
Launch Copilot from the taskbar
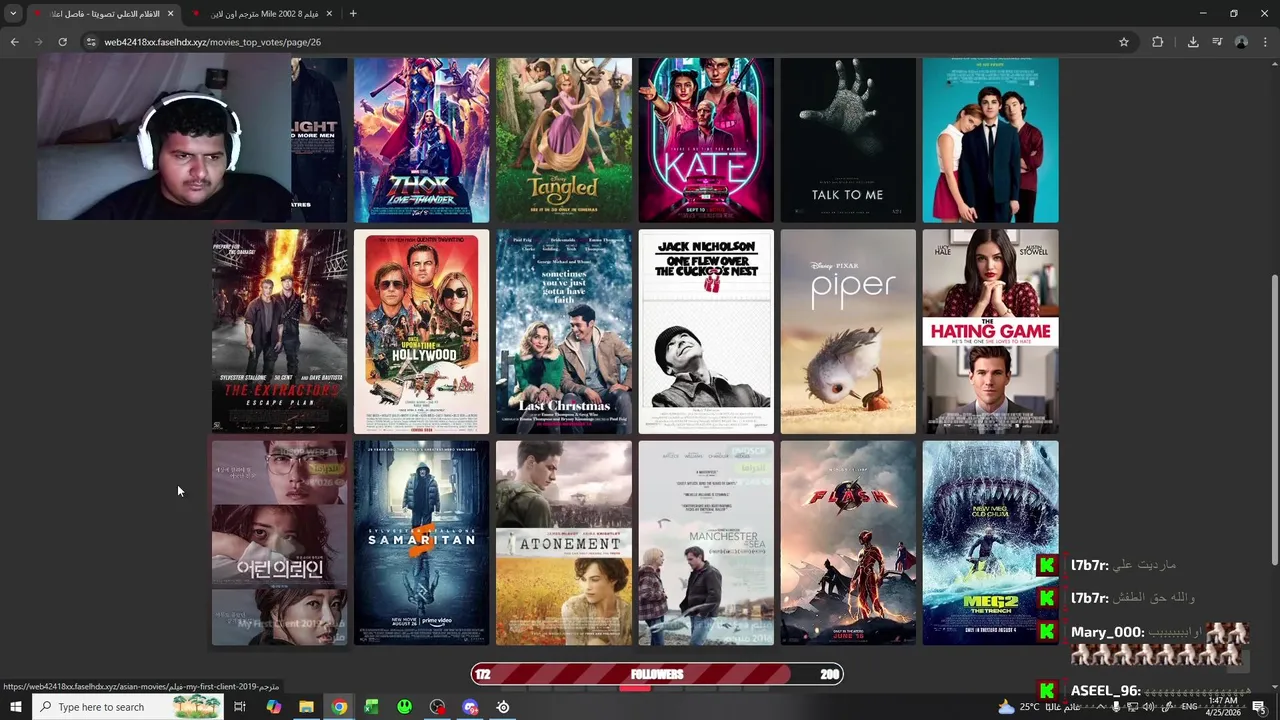274,707
